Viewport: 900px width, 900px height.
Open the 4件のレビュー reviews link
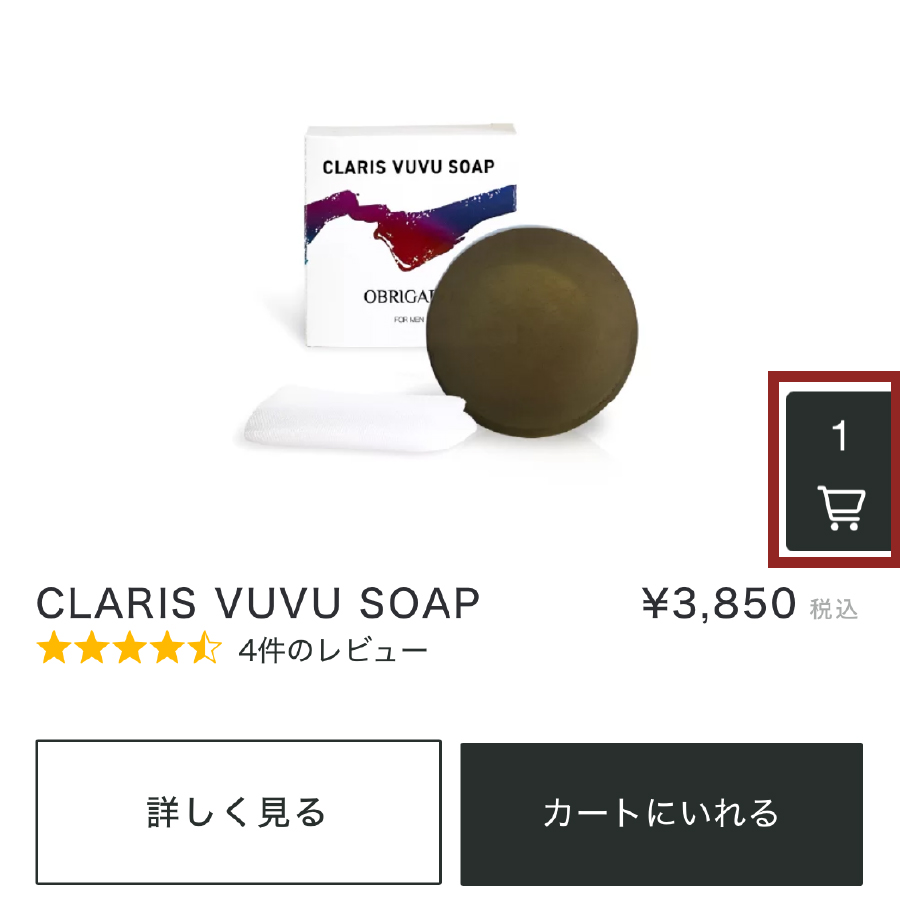coord(333,650)
